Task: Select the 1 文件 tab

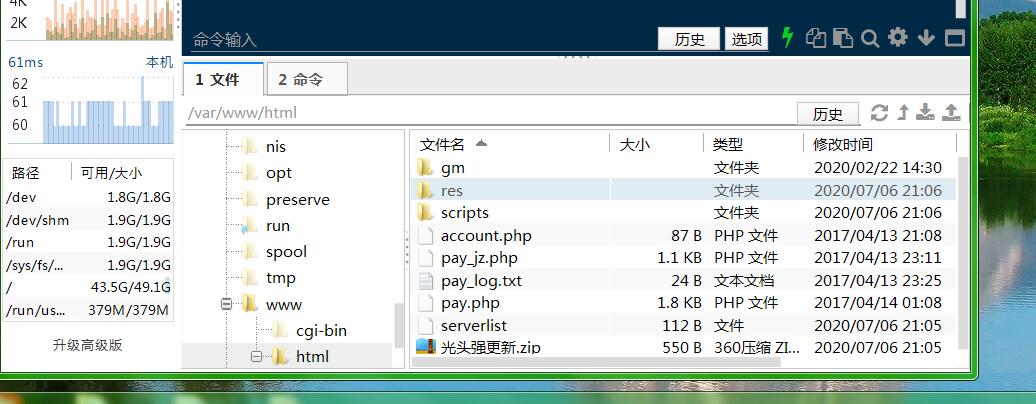Action: click(x=222, y=79)
